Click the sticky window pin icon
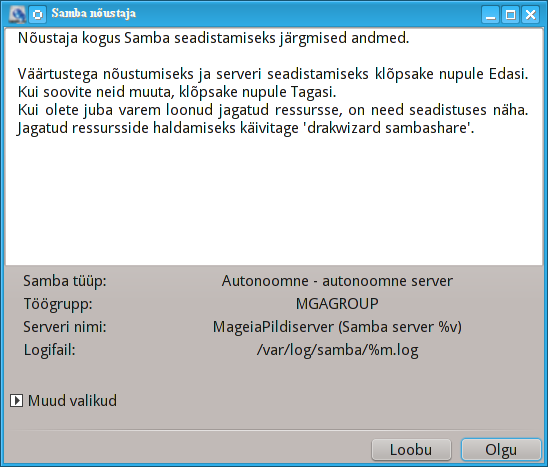The image size is (548, 467). click(37, 15)
